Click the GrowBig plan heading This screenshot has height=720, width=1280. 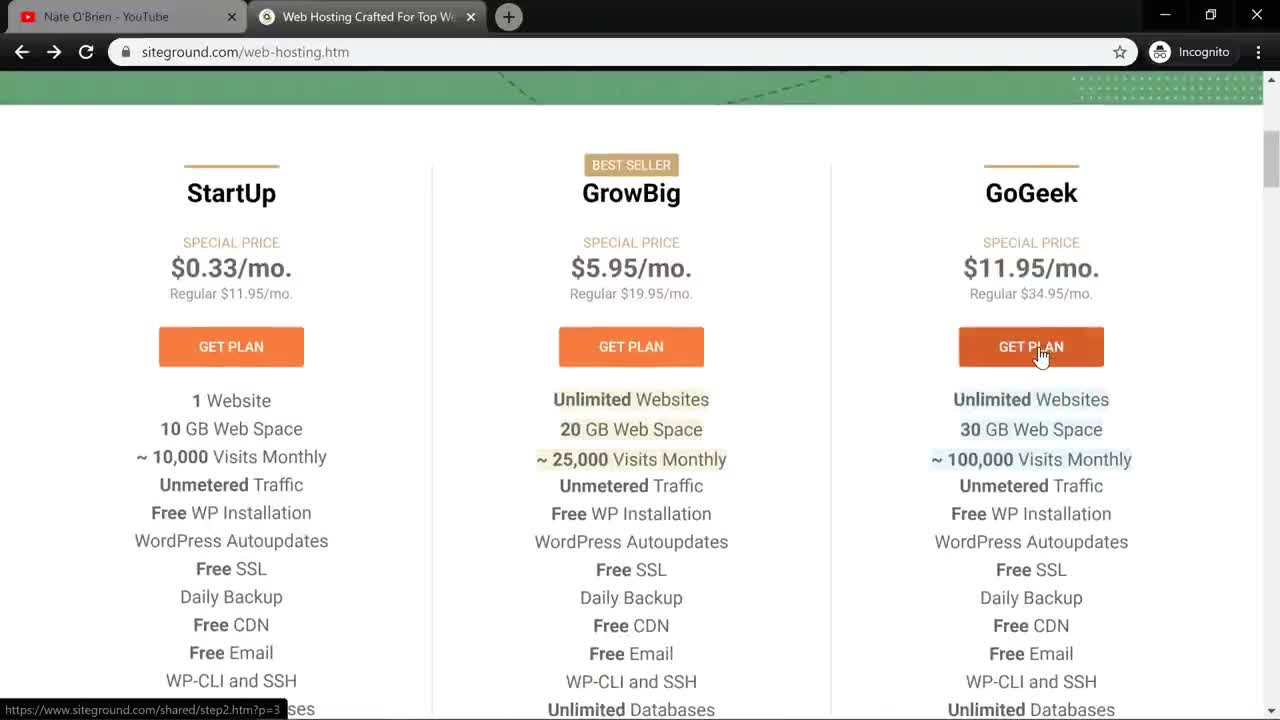tap(631, 193)
